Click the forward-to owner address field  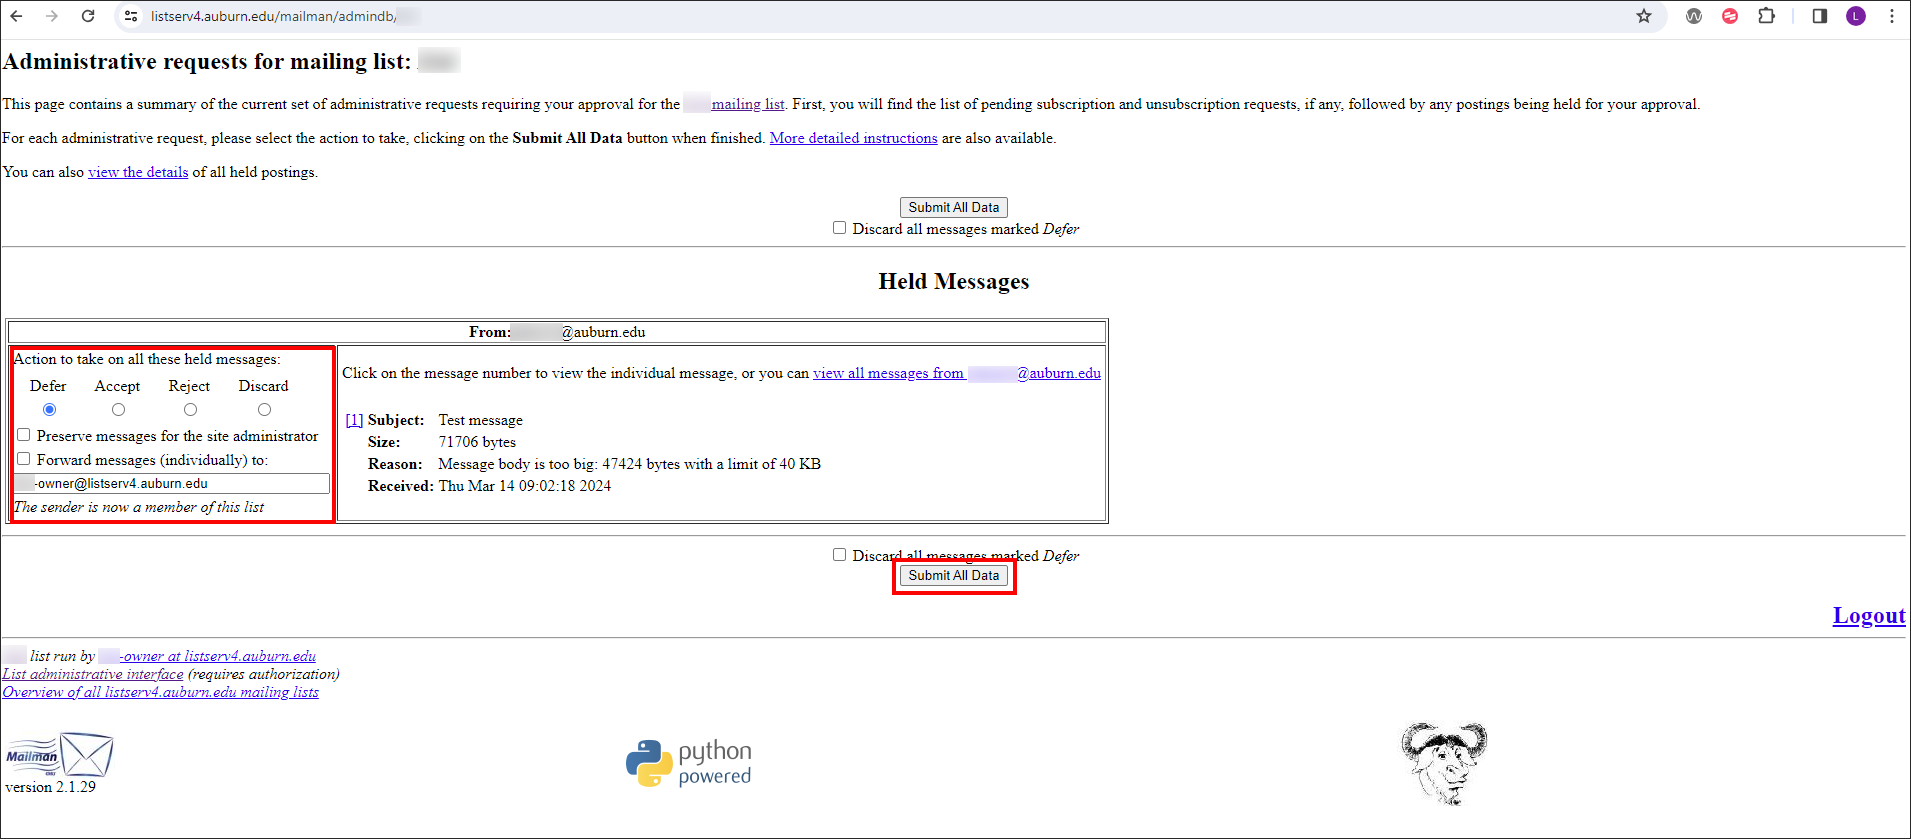coord(172,483)
